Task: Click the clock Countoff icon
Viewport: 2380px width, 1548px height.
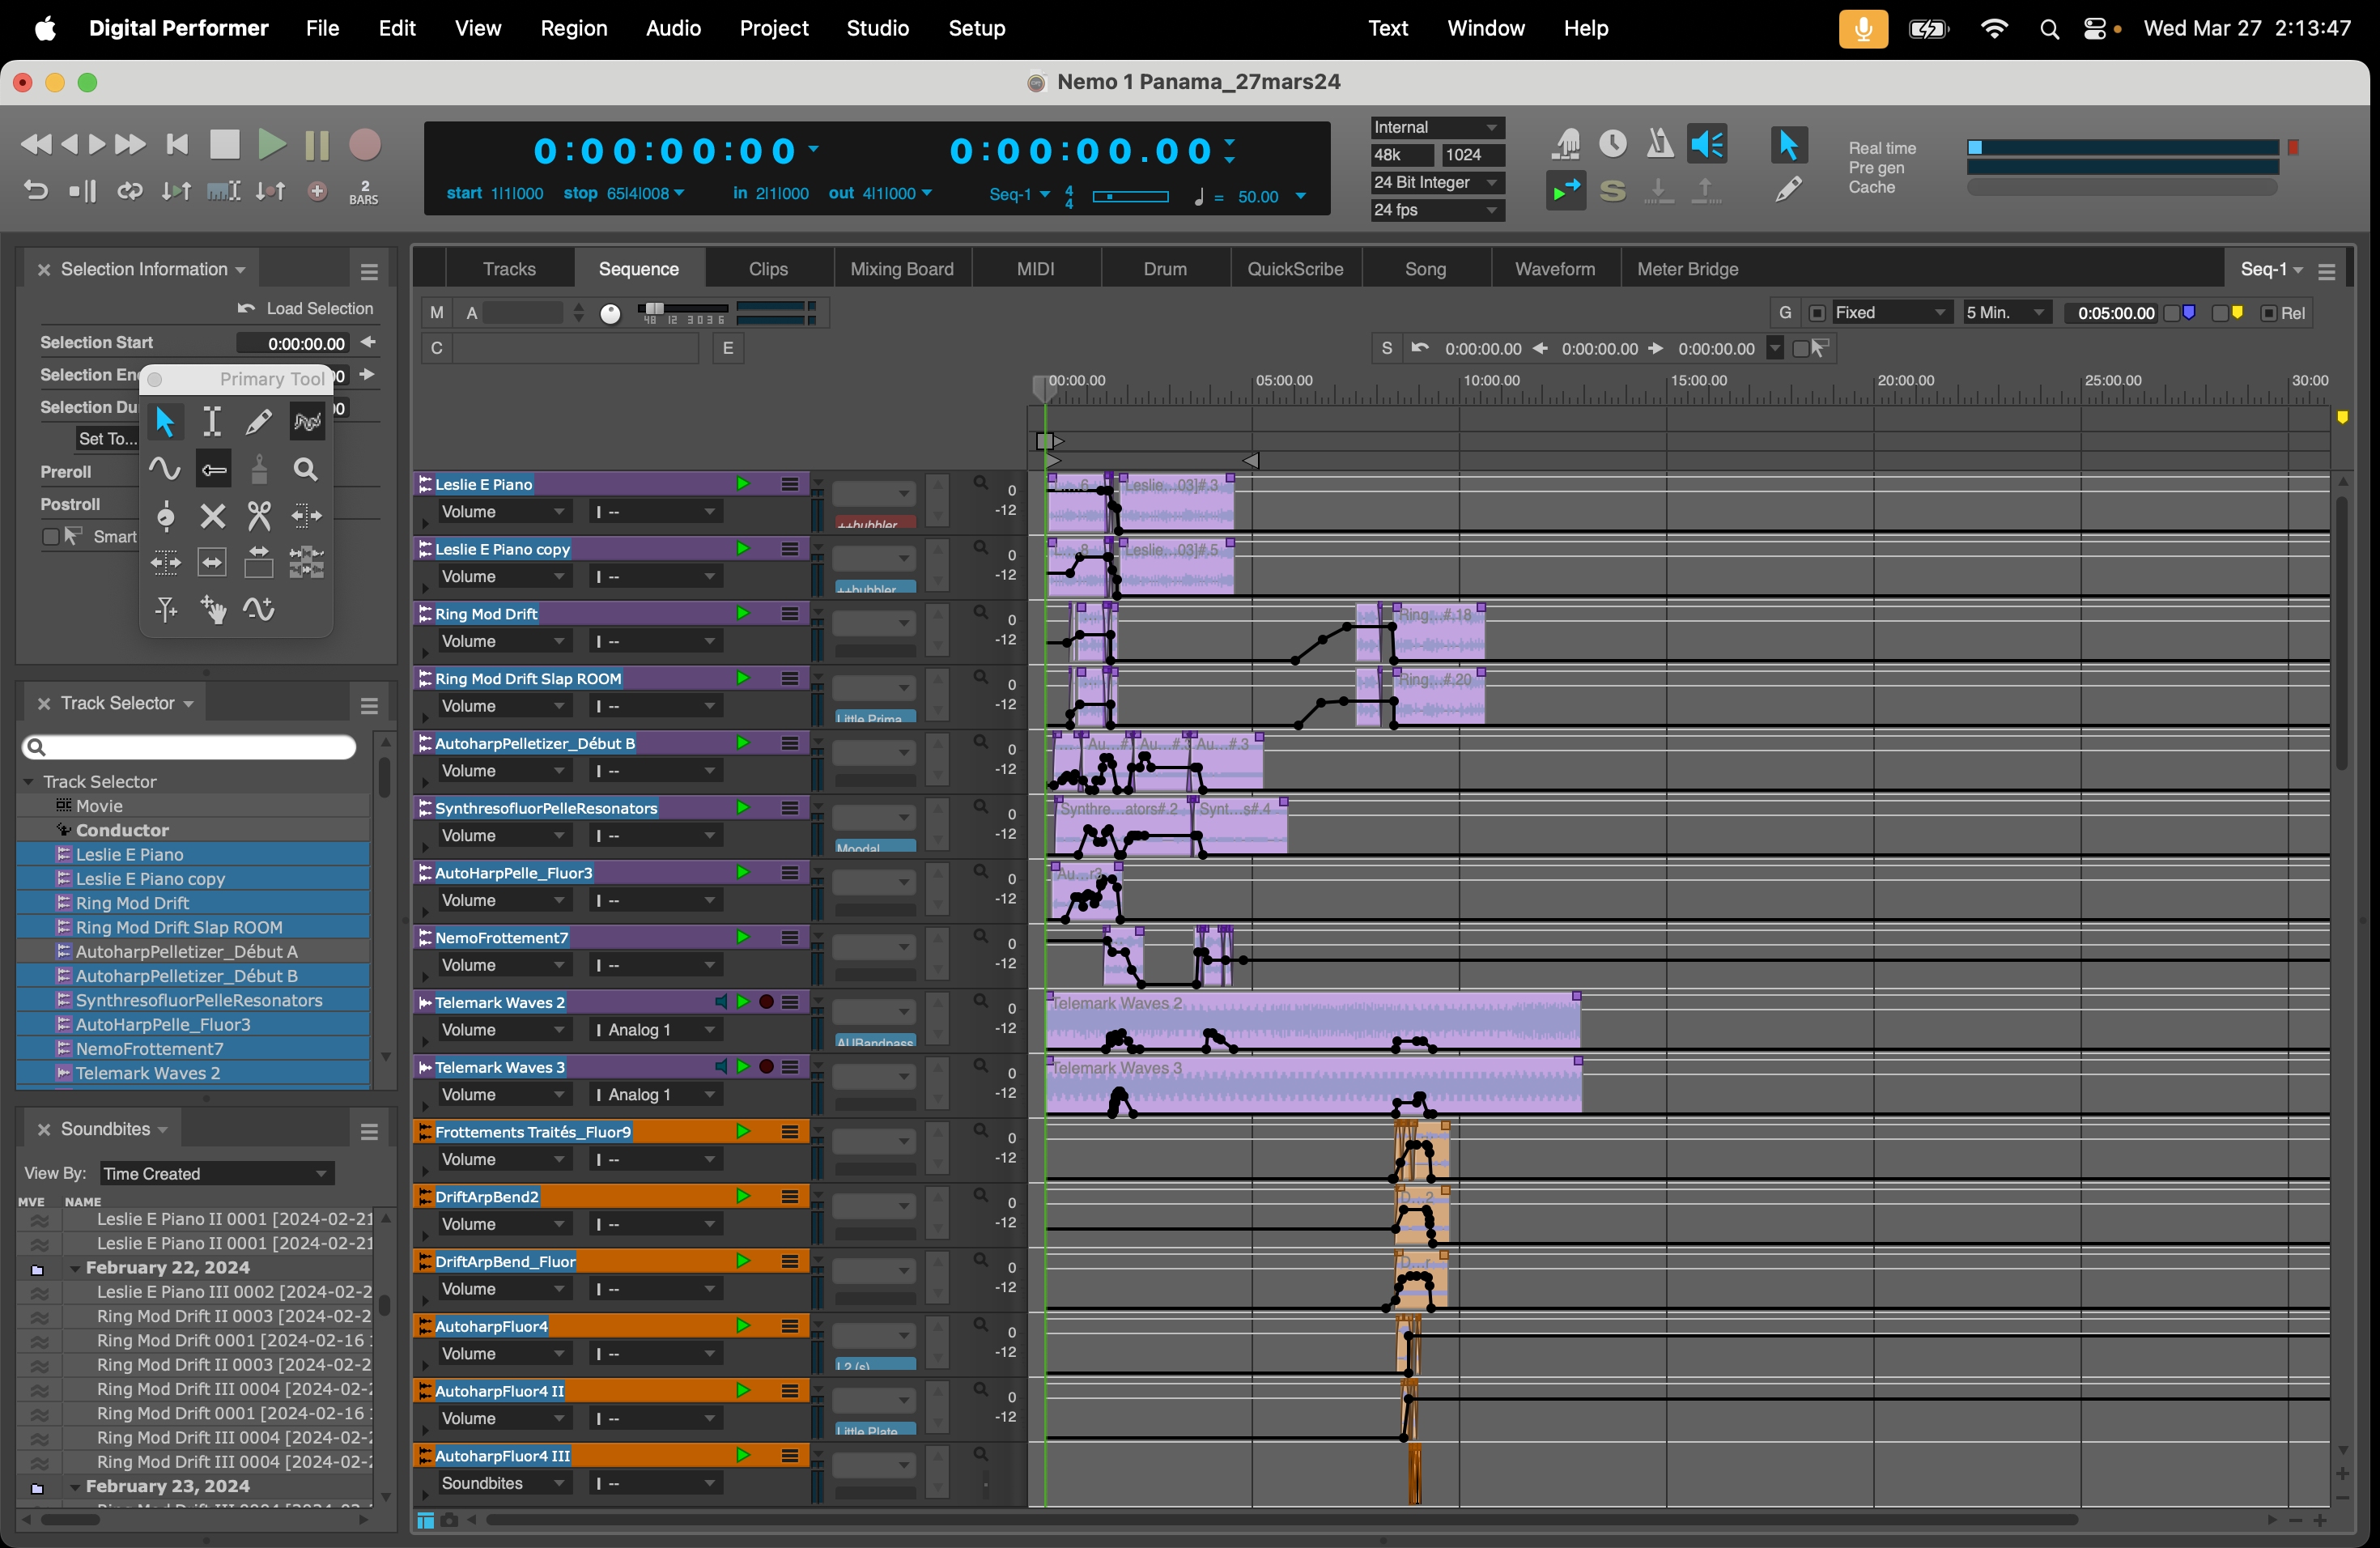Action: point(1613,144)
